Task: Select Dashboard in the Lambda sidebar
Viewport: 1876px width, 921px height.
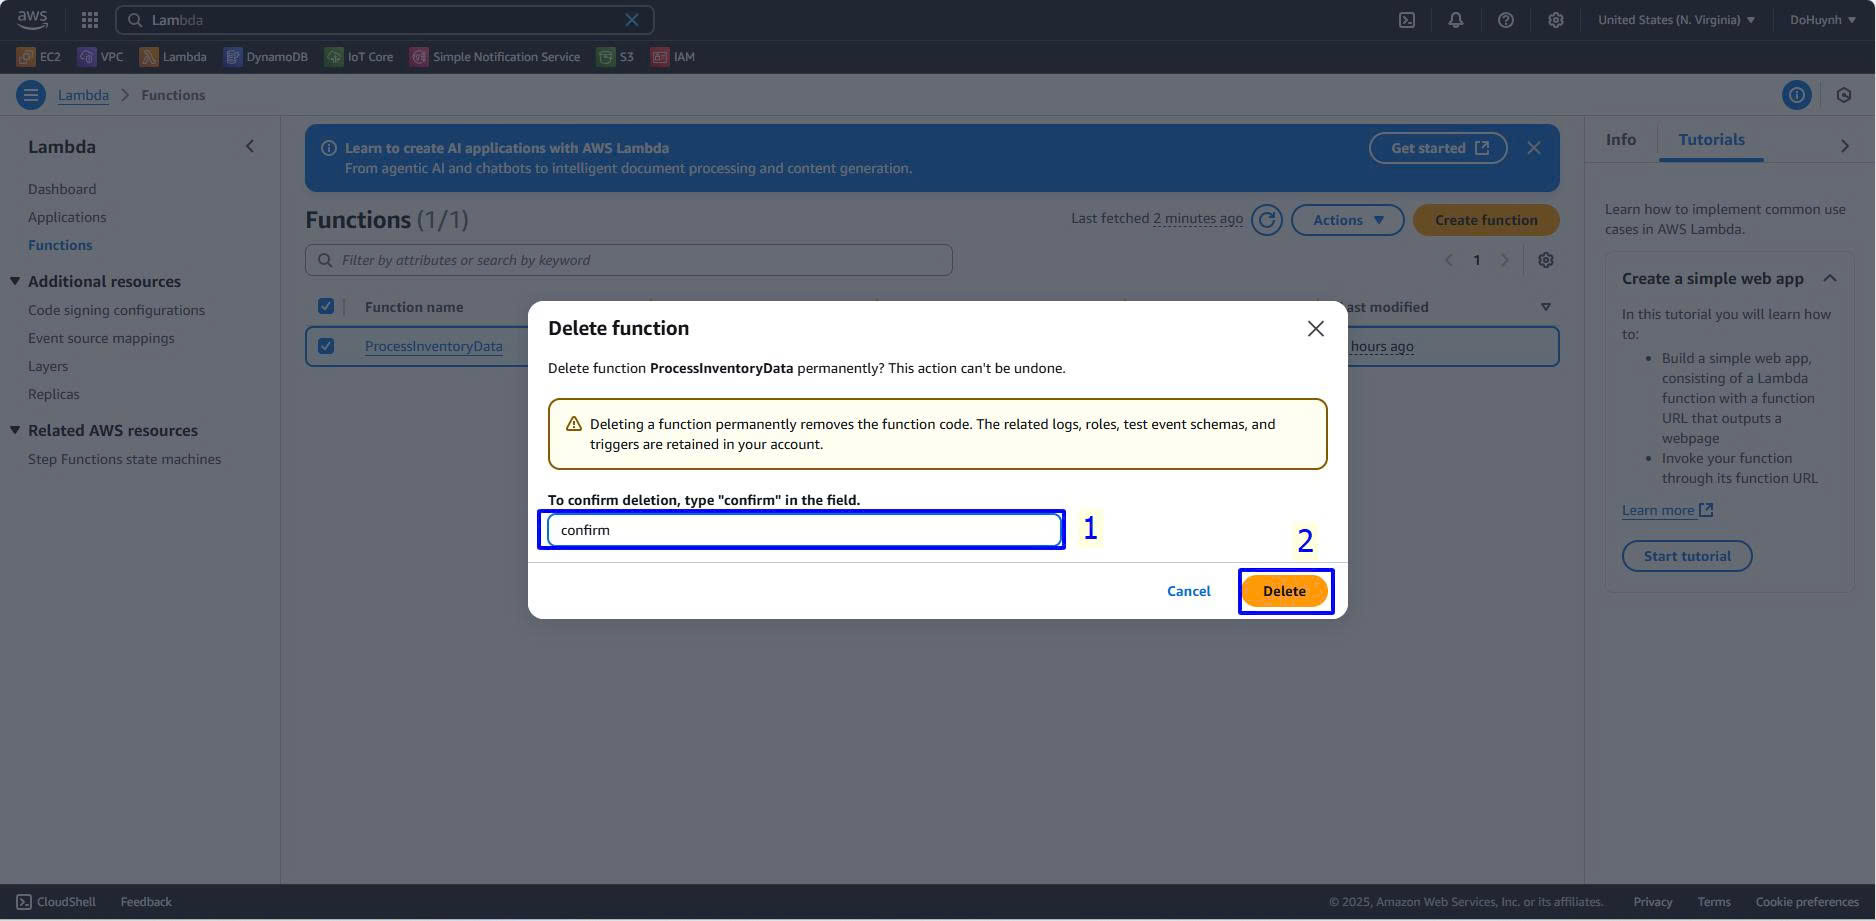Action: [x=62, y=189]
